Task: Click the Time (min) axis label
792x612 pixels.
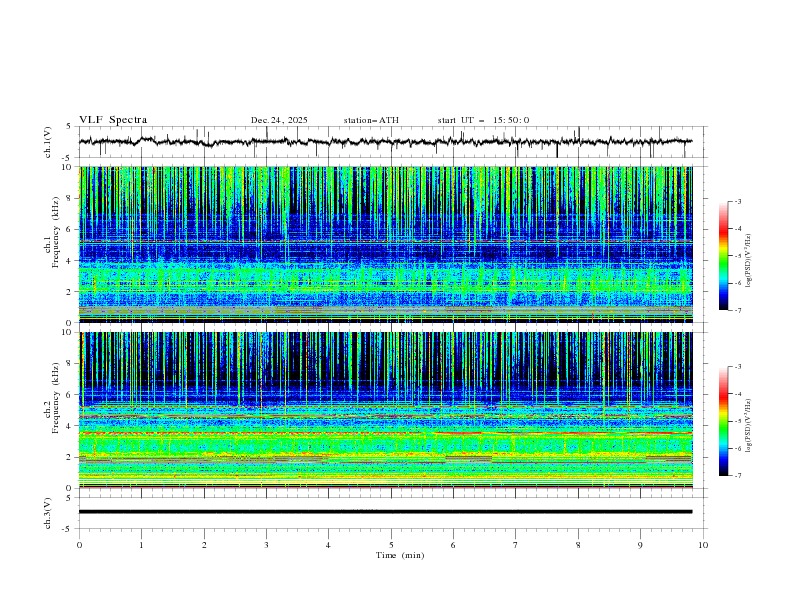Action: point(398,554)
